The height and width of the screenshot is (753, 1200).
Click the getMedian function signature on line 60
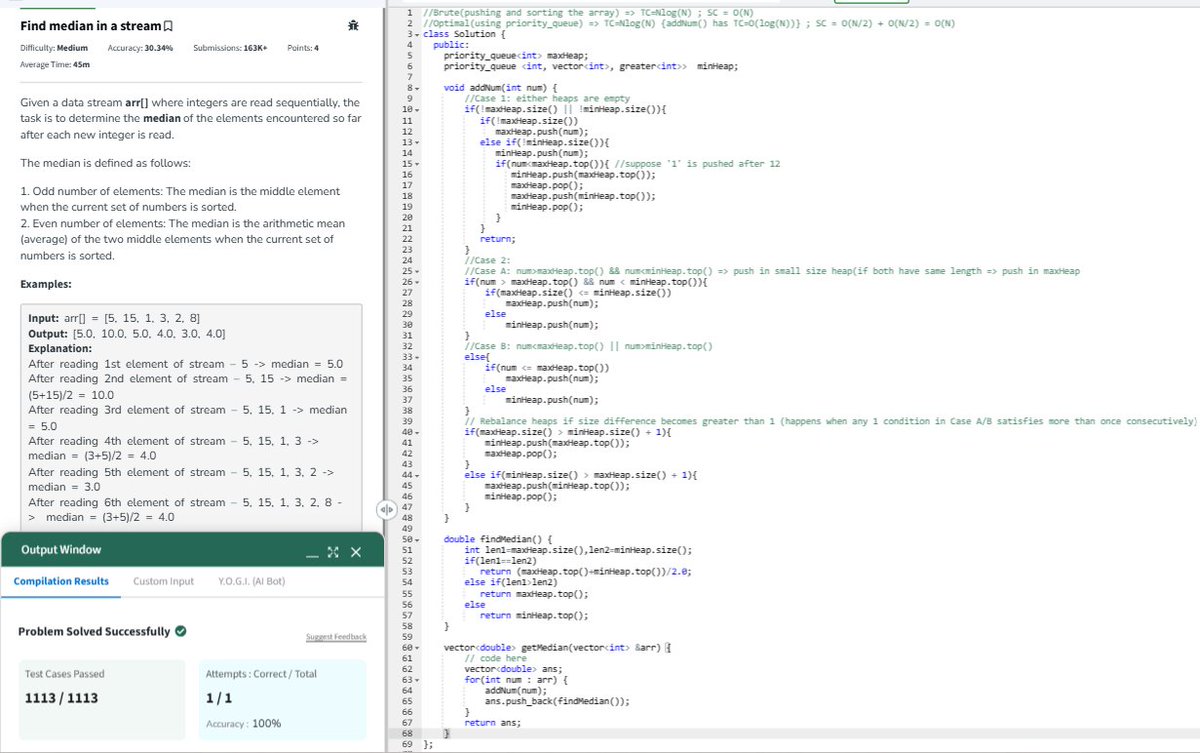[556, 647]
